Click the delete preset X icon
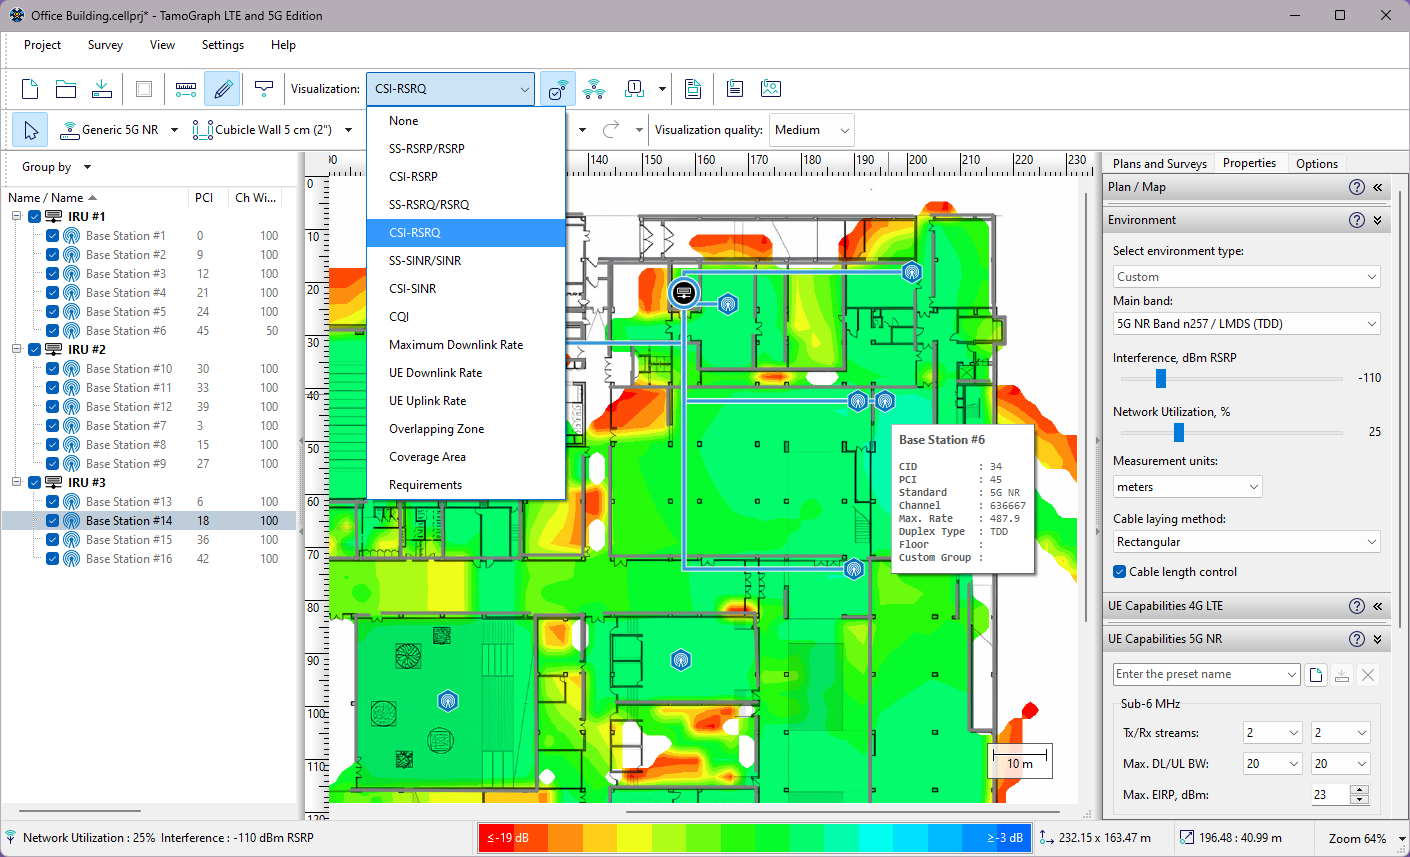The width and height of the screenshot is (1410, 857). coord(1368,674)
